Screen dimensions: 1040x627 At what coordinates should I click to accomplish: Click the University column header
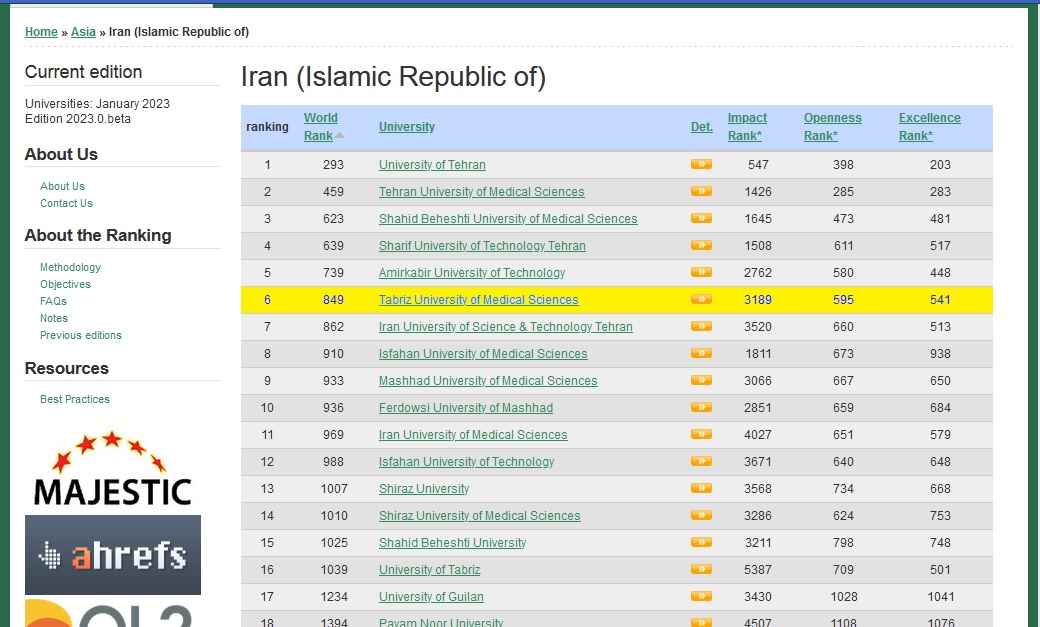pyautogui.click(x=406, y=127)
